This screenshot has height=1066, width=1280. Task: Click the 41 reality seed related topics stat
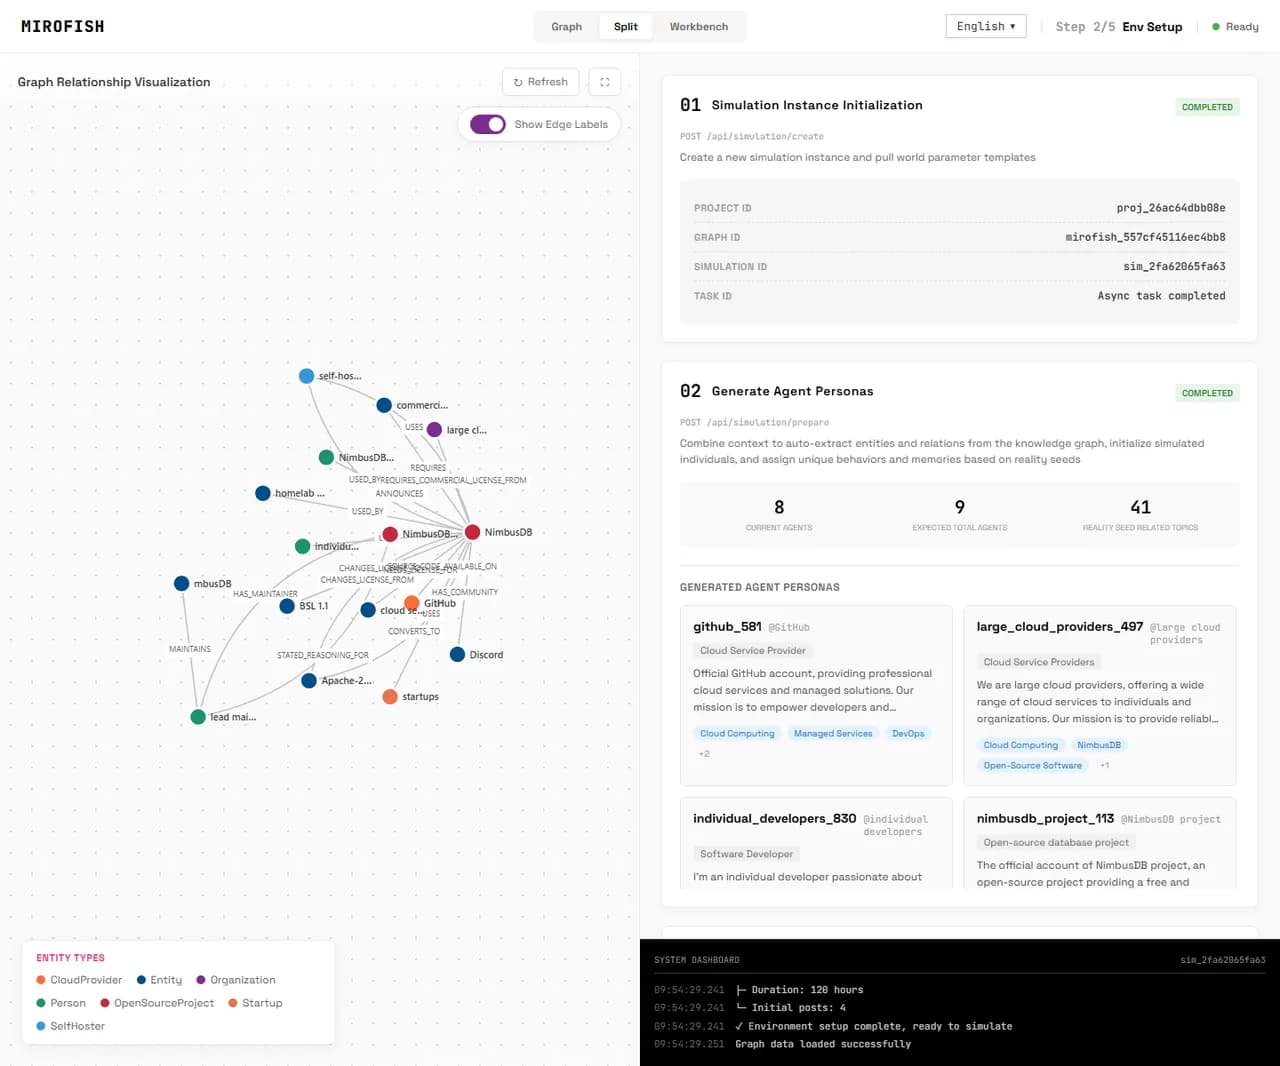(1140, 514)
